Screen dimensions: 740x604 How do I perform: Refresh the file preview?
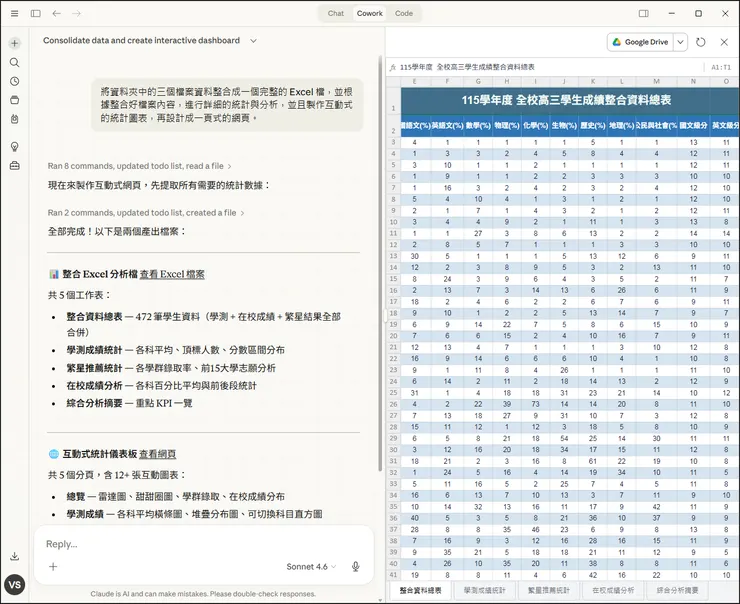[700, 42]
